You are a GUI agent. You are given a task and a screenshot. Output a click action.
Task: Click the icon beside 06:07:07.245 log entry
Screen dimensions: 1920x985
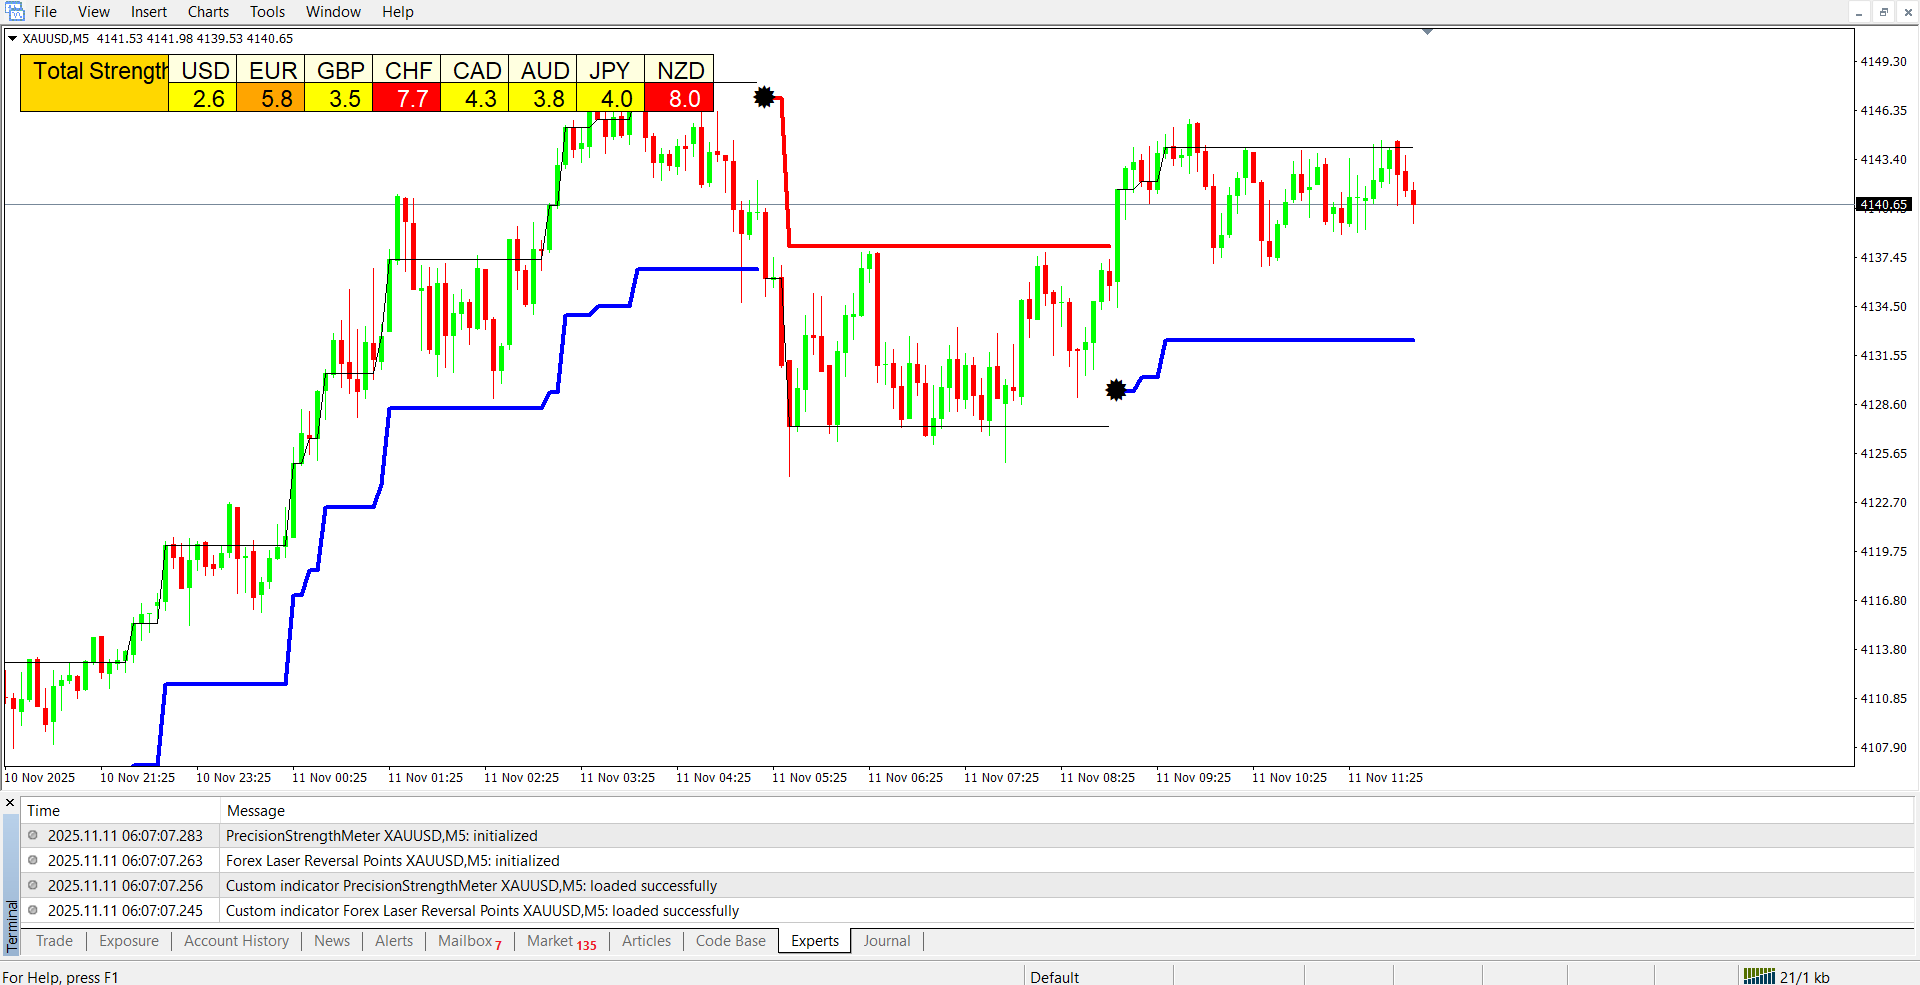click(33, 911)
